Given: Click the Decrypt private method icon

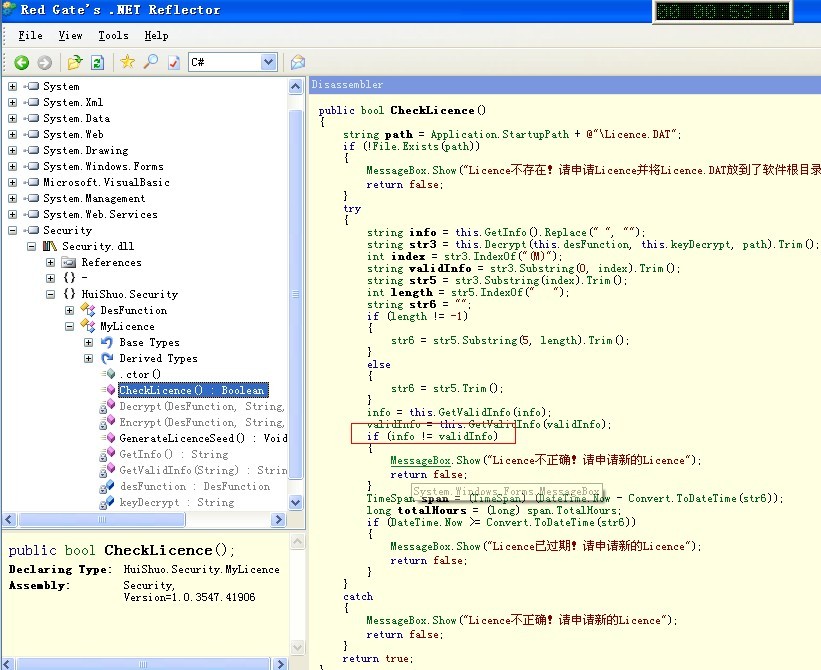Looking at the screenshot, I should [x=107, y=406].
